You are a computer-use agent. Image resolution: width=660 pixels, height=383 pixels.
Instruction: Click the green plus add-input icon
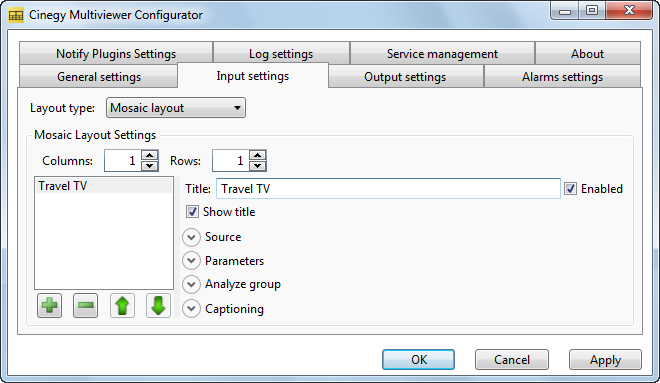(49, 306)
